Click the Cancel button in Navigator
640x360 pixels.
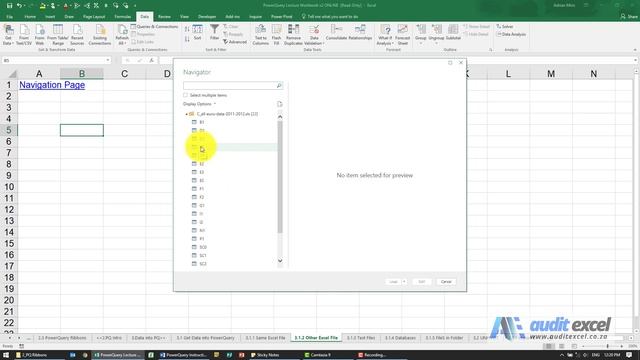click(x=446, y=282)
